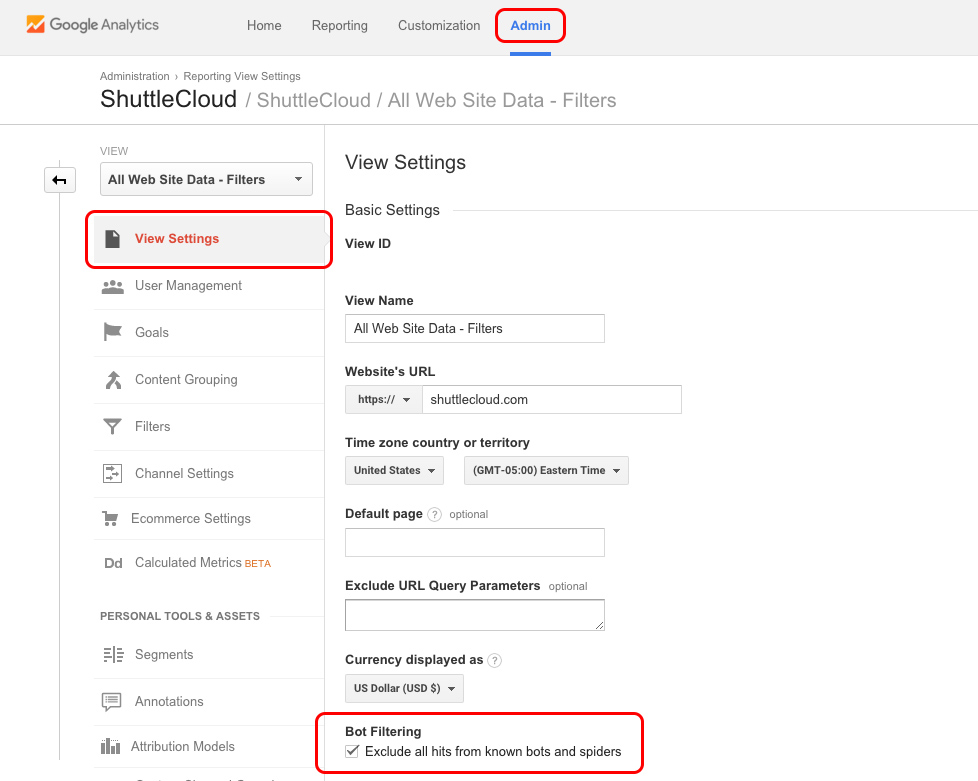Click the Administration breadcrumb link

pyautogui.click(x=135, y=76)
